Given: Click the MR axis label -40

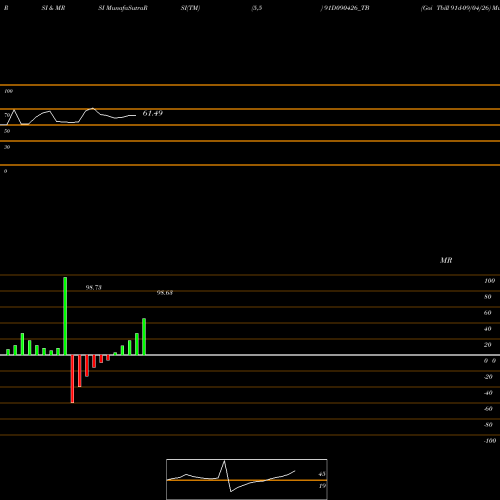Looking at the screenshot, I should click(x=488, y=393).
